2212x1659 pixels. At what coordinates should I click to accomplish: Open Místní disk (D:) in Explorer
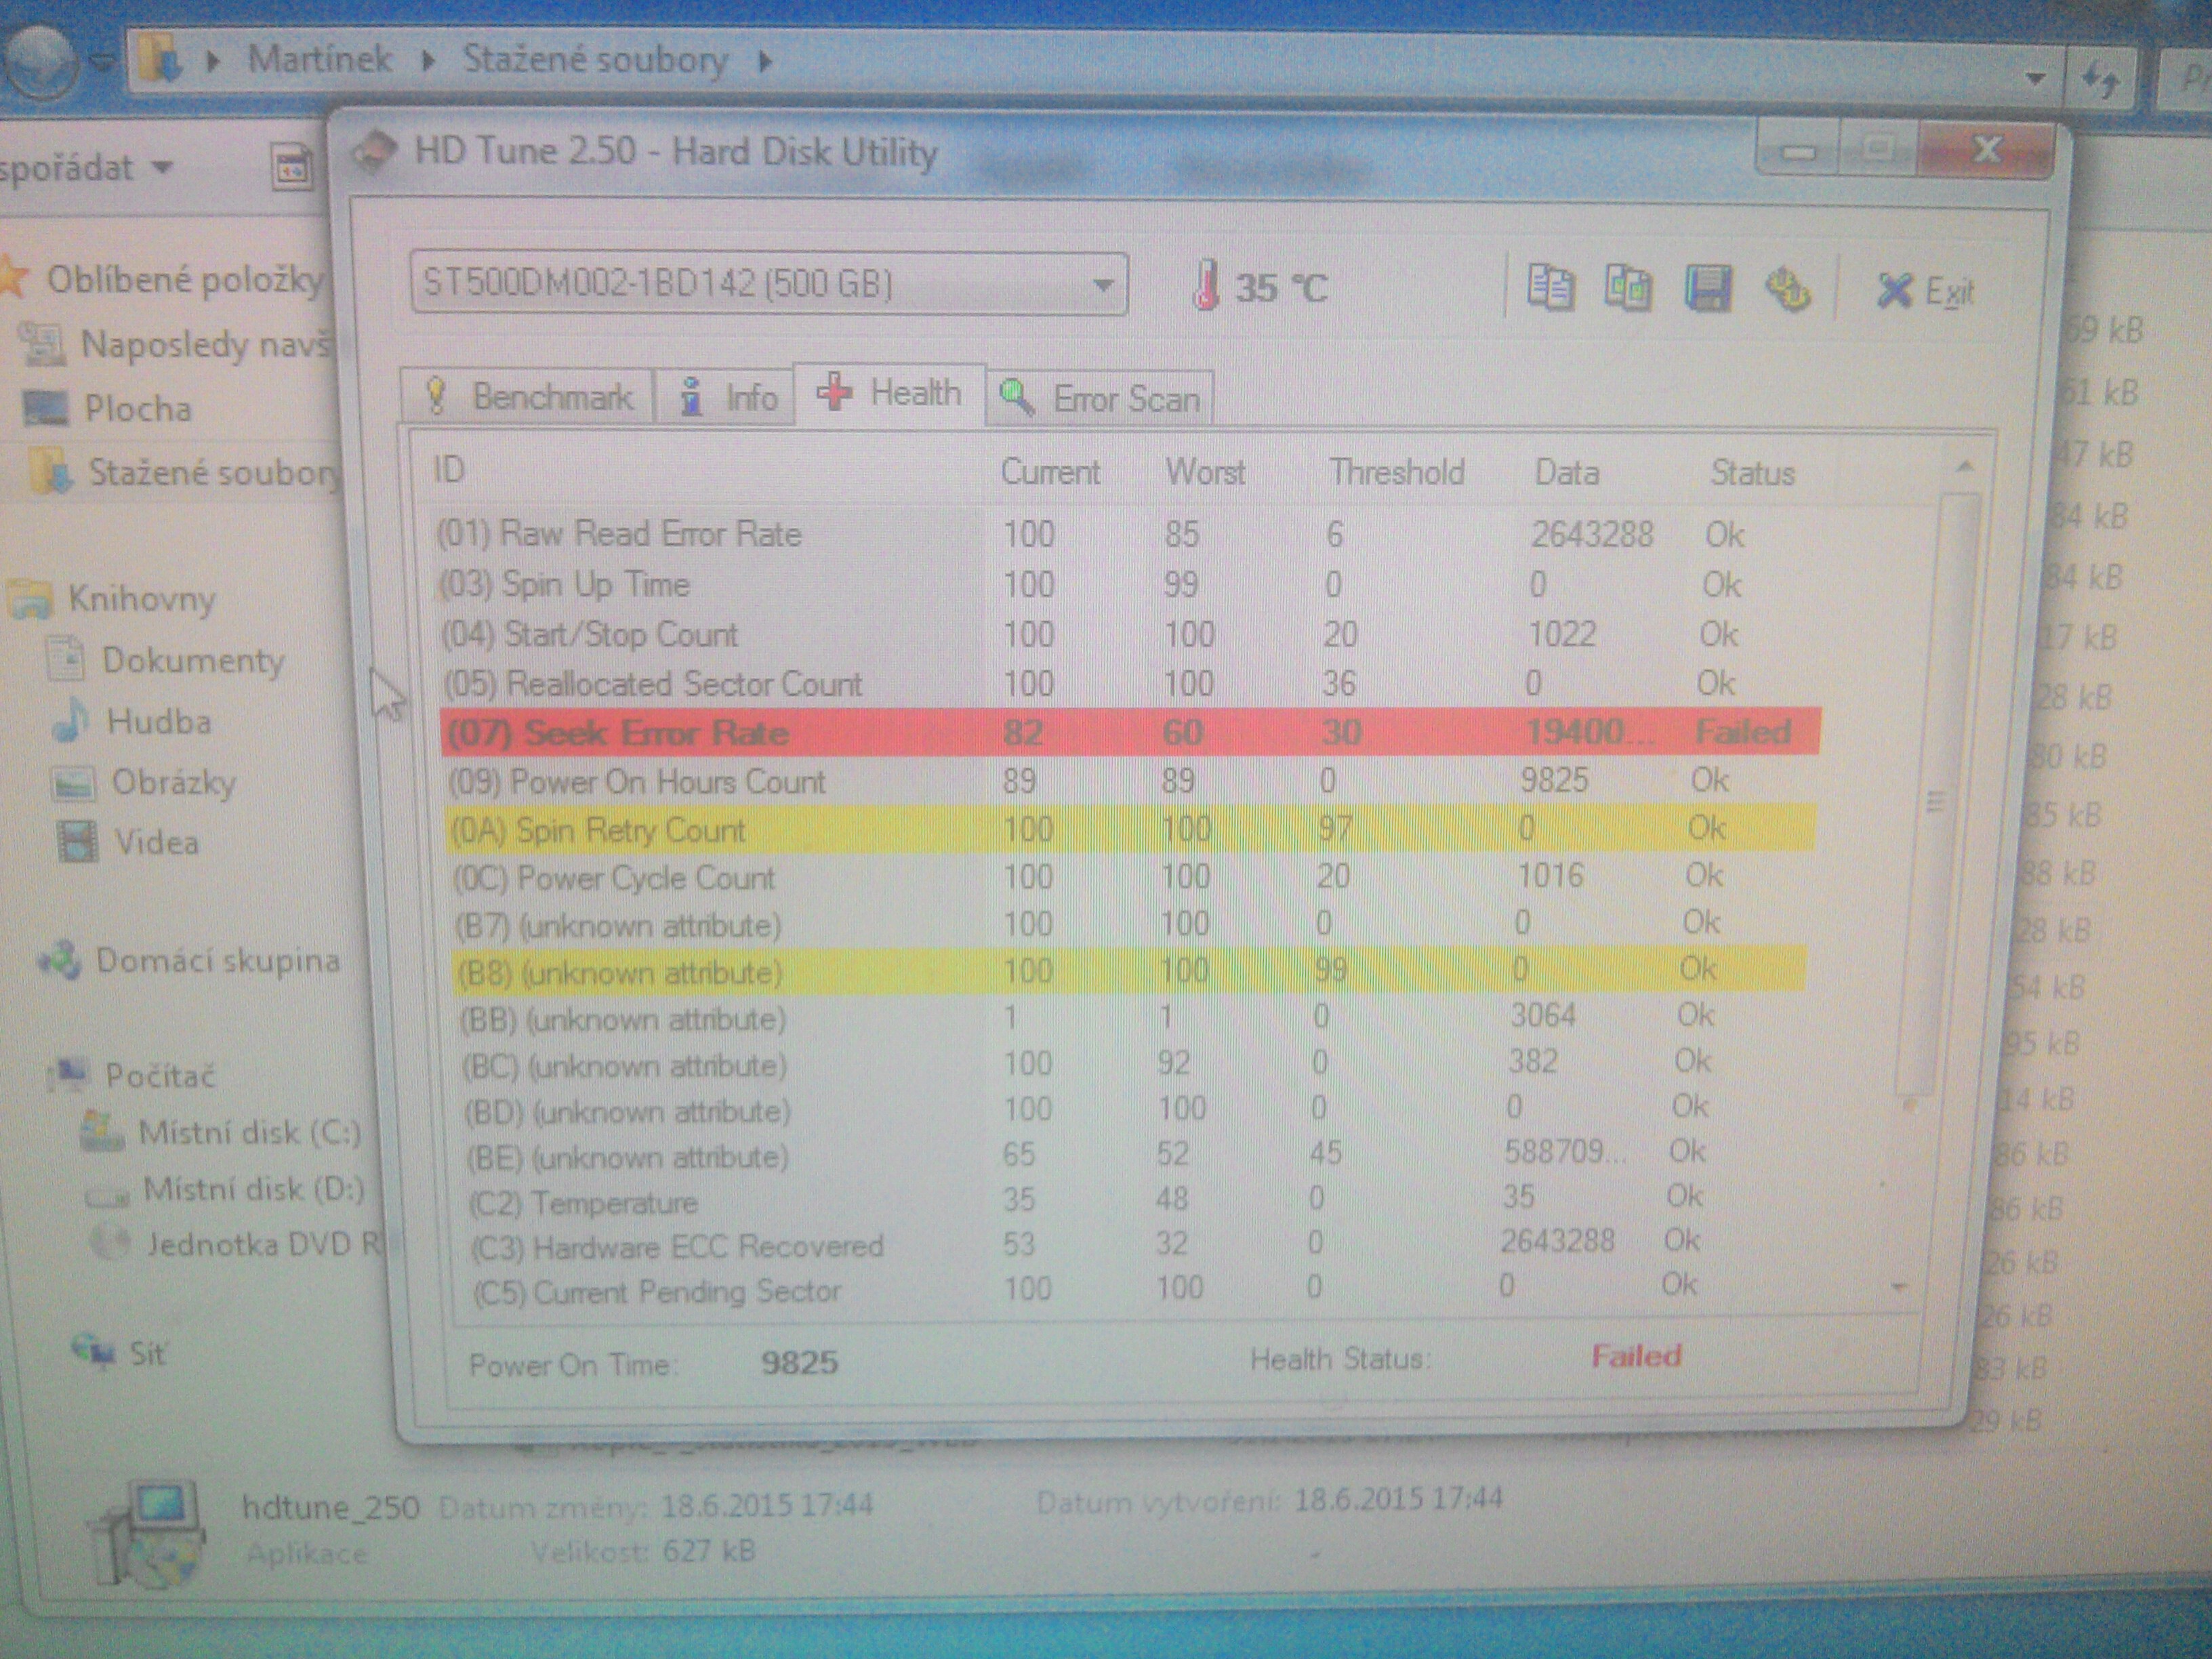tap(254, 1189)
